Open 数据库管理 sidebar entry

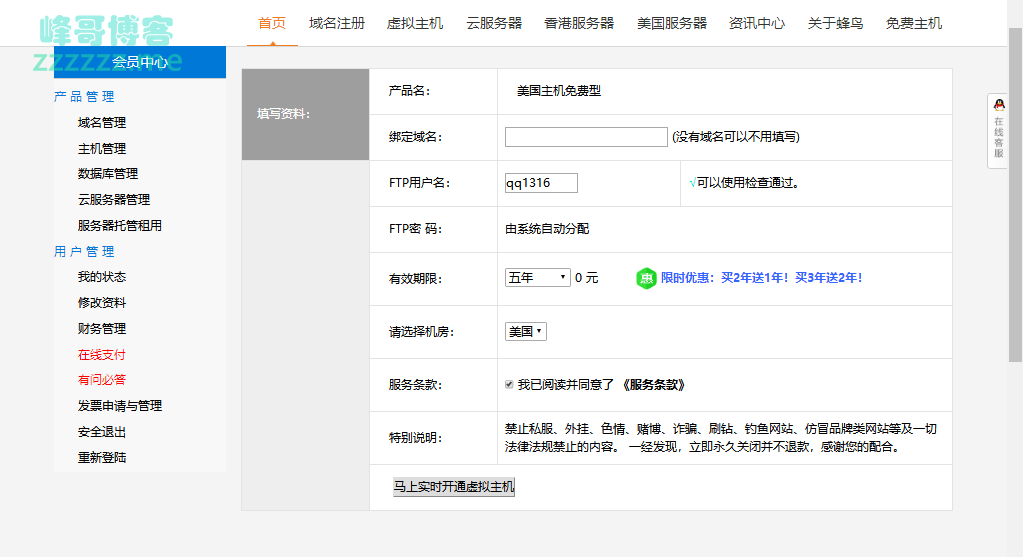pos(108,174)
